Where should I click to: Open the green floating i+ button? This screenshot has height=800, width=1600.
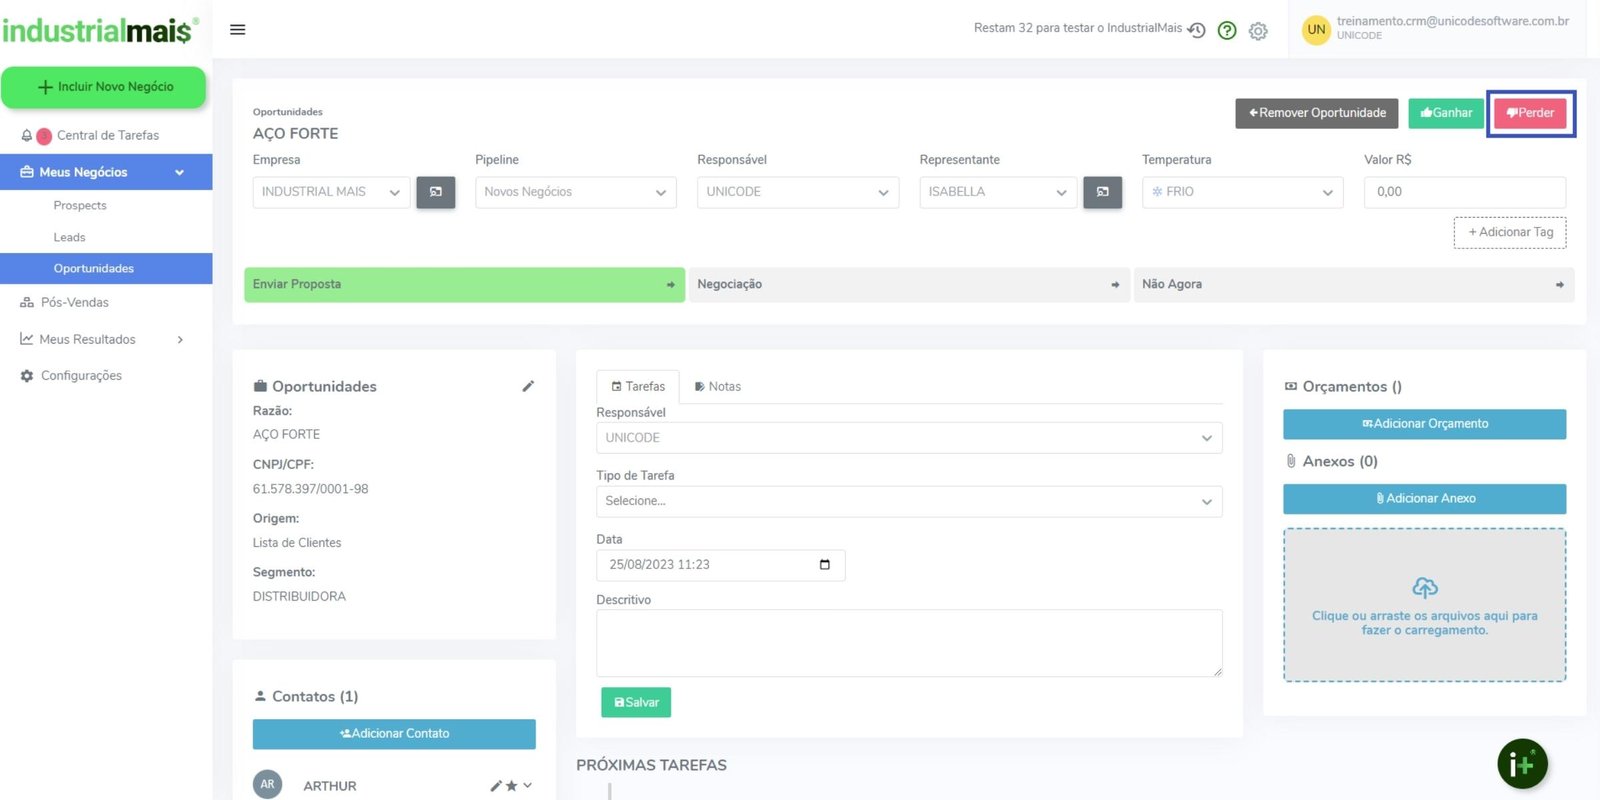click(1522, 764)
